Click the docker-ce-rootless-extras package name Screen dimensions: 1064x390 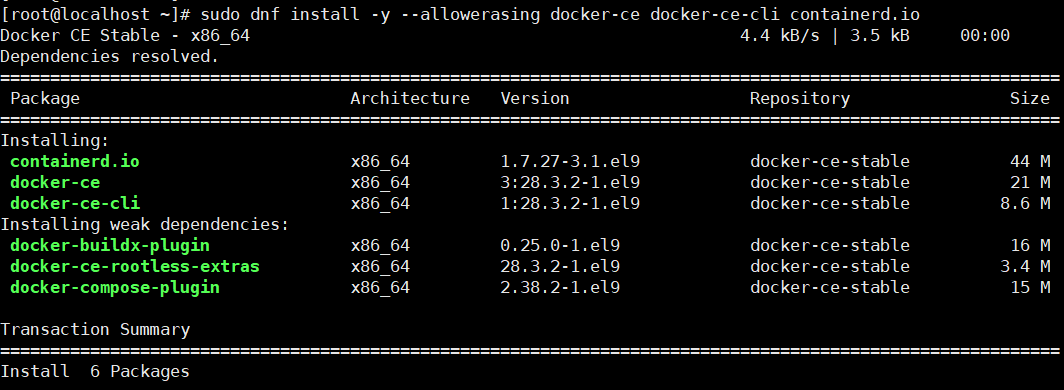[x=135, y=267]
